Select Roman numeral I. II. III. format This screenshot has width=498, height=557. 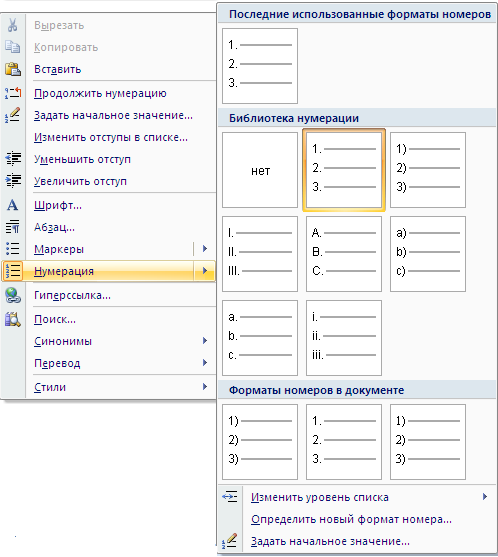pos(260,254)
